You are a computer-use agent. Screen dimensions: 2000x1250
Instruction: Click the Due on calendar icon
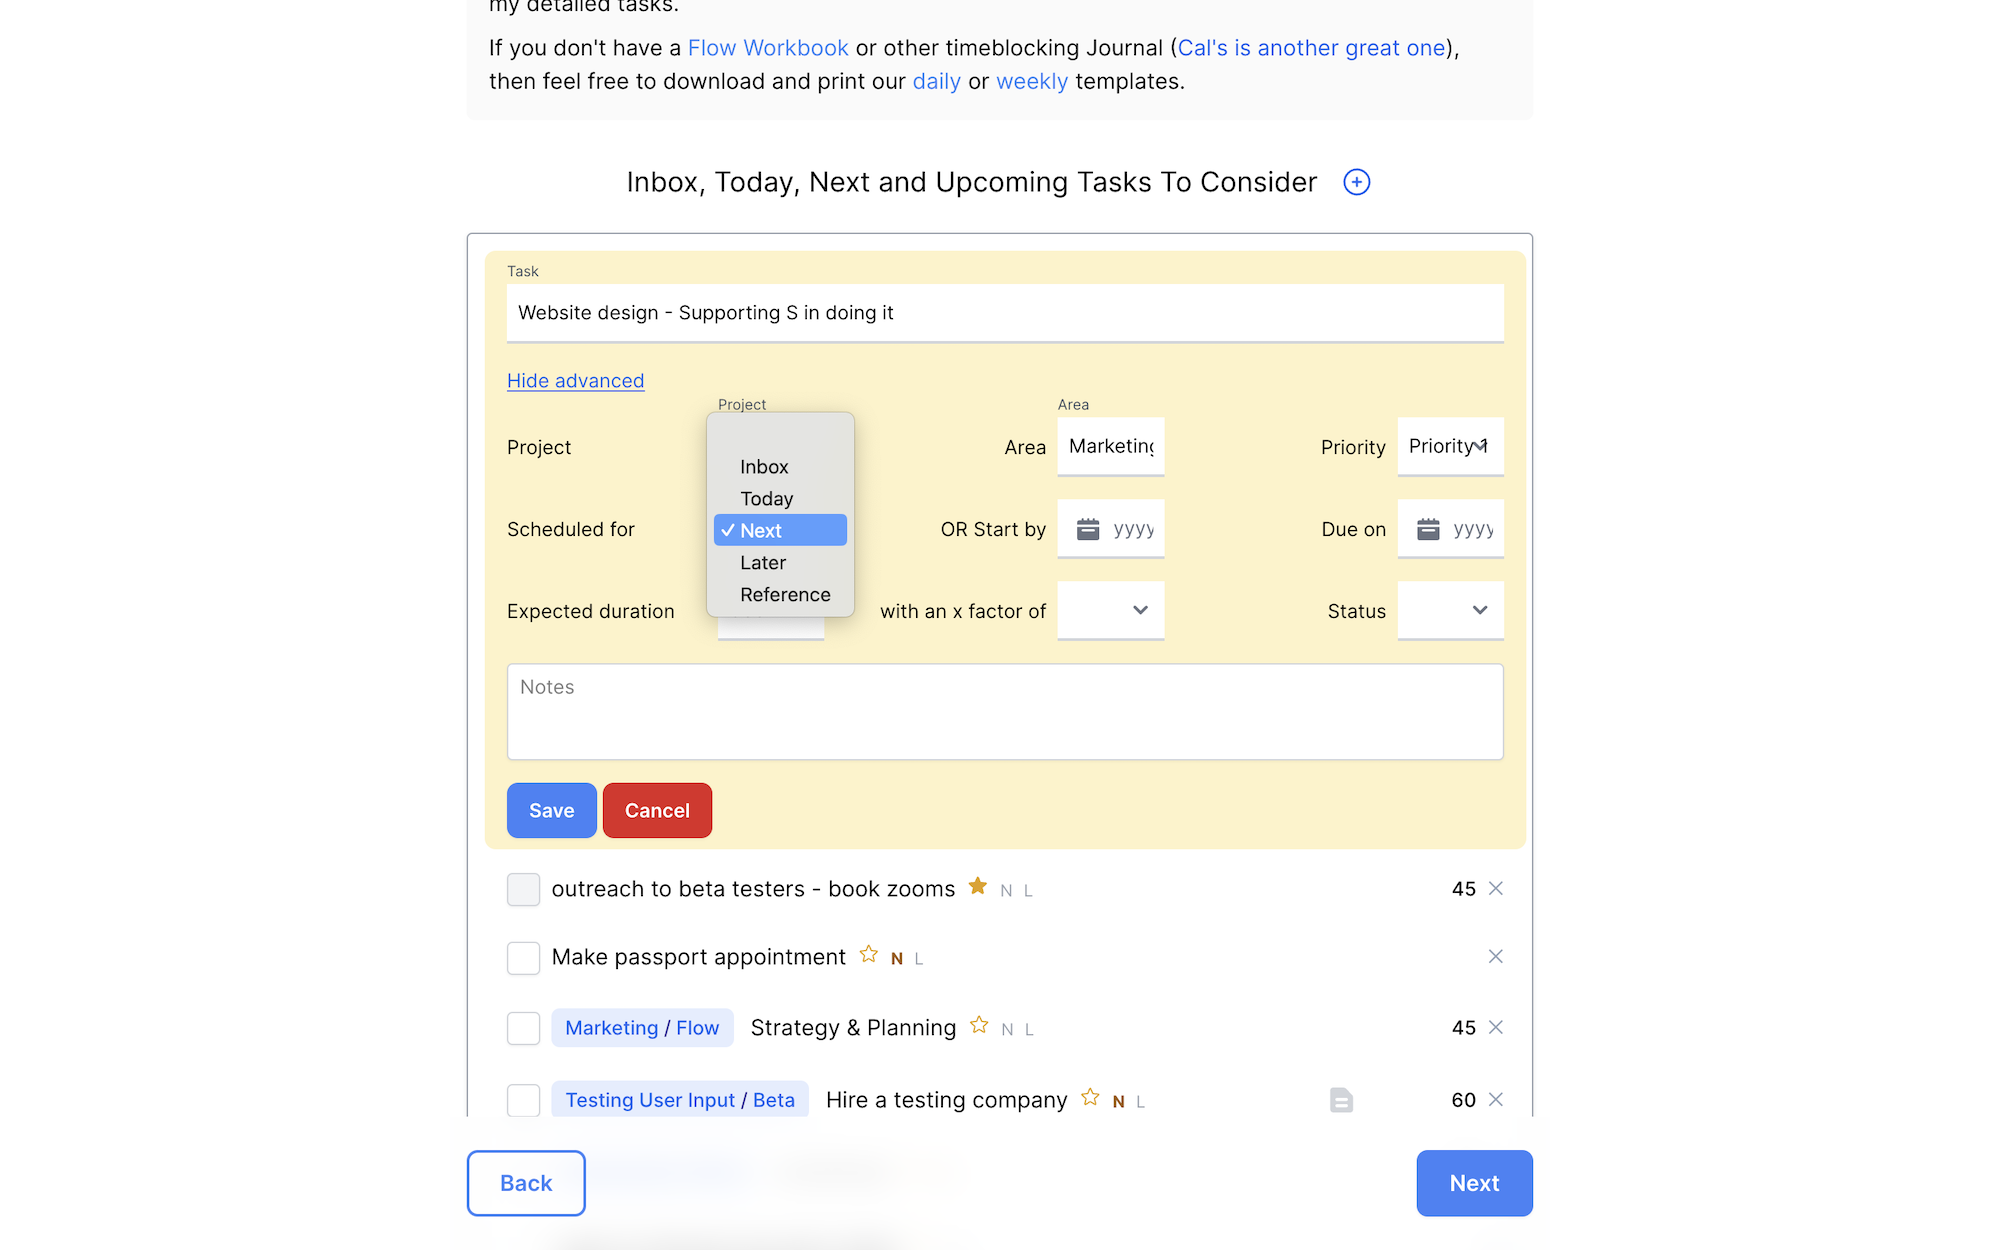[1428, 529]
